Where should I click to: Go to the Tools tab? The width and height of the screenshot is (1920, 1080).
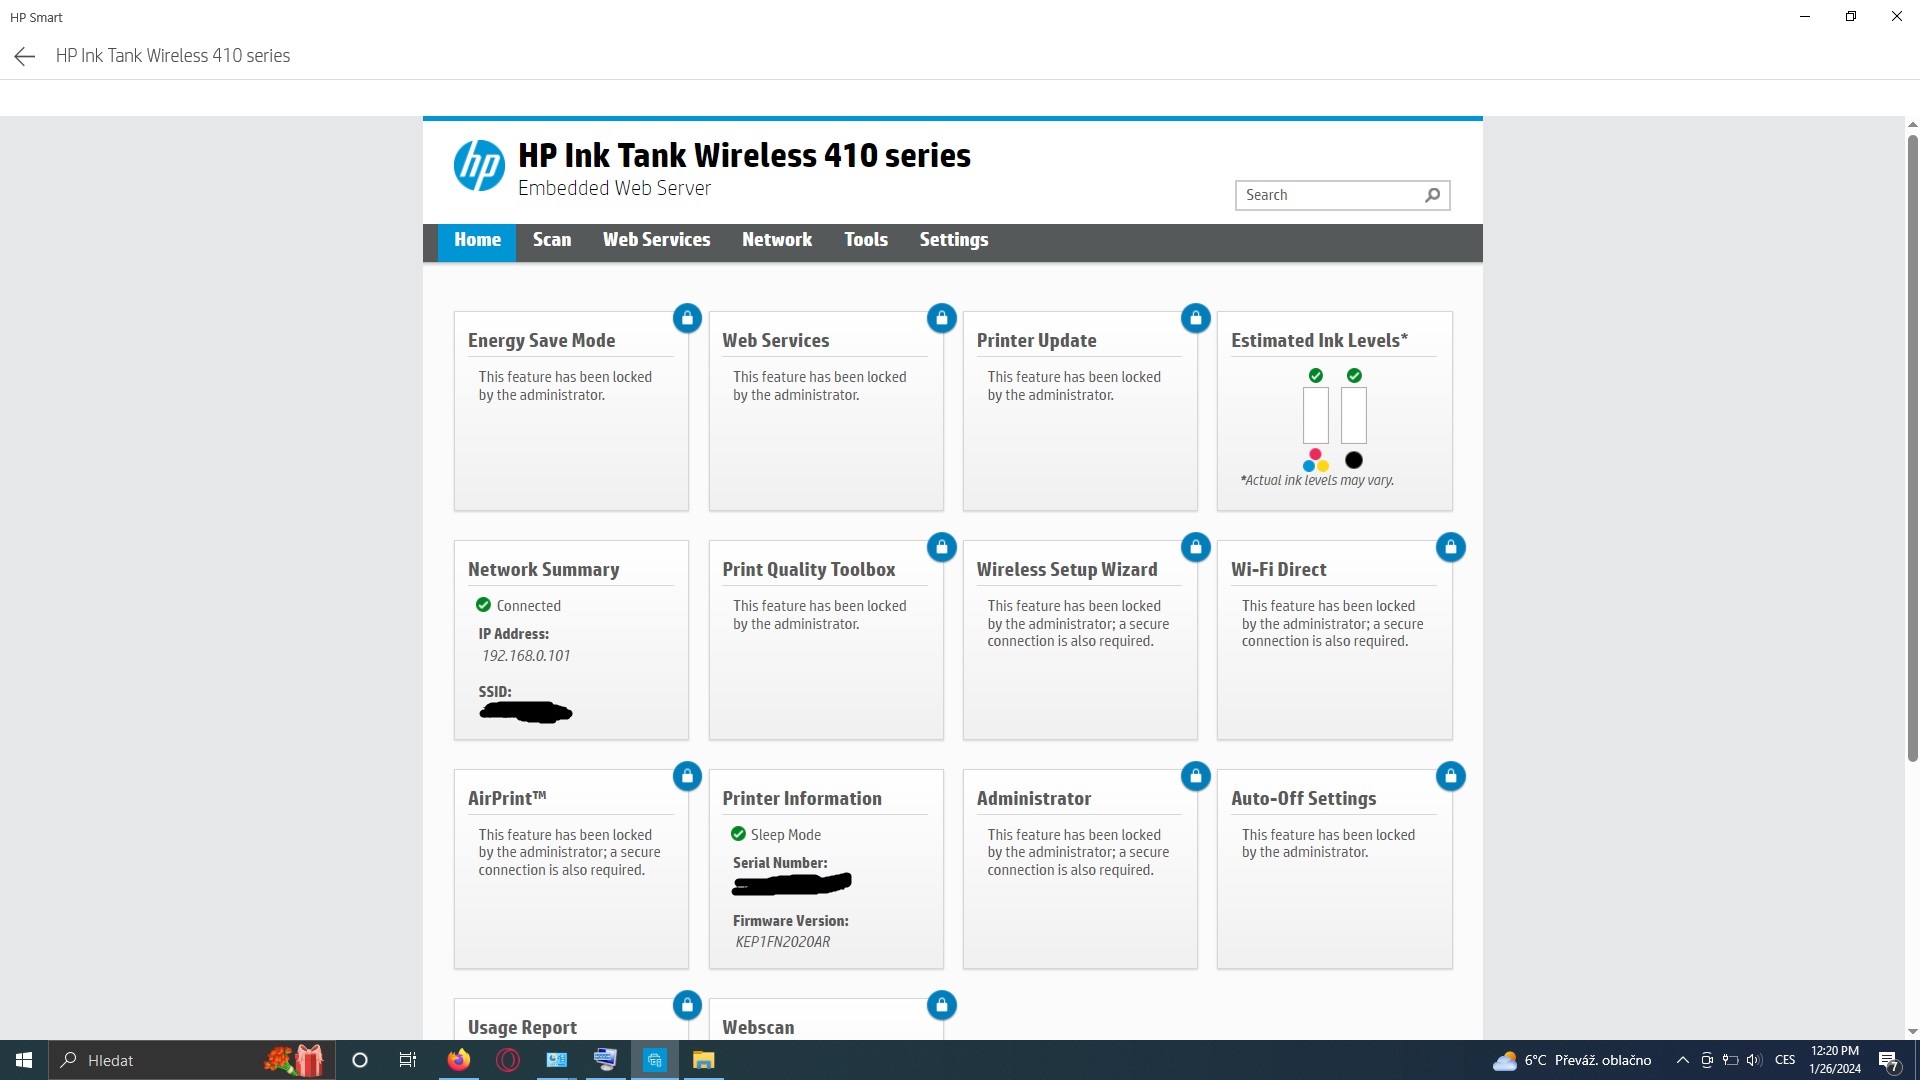pyautogui.click(x=865, y=240)
